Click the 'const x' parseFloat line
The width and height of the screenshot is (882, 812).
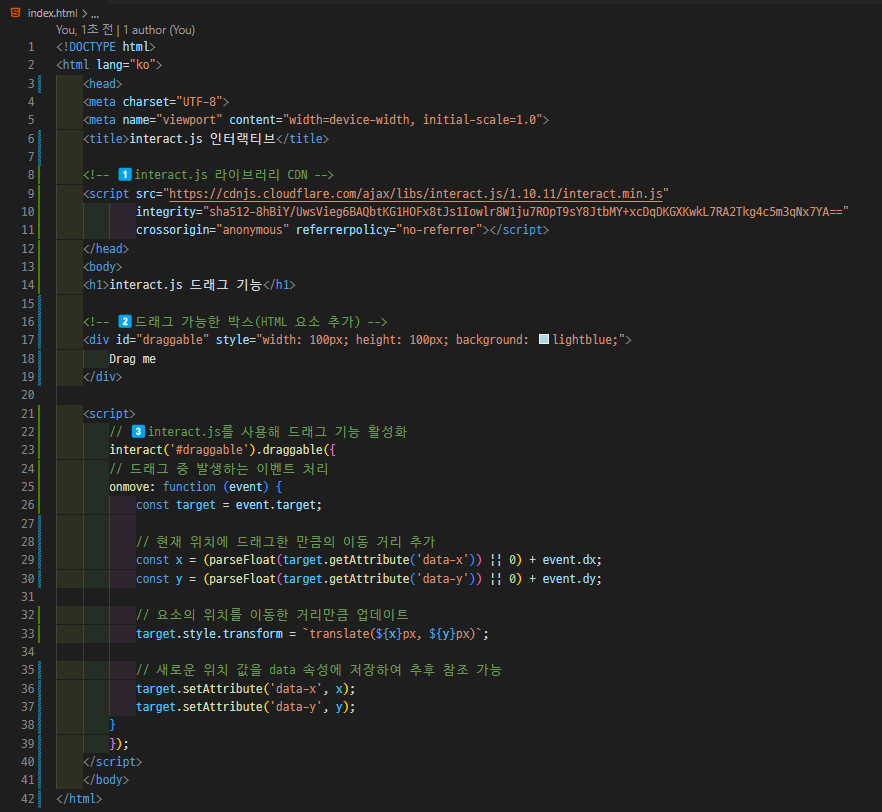[x=369, y=560]
